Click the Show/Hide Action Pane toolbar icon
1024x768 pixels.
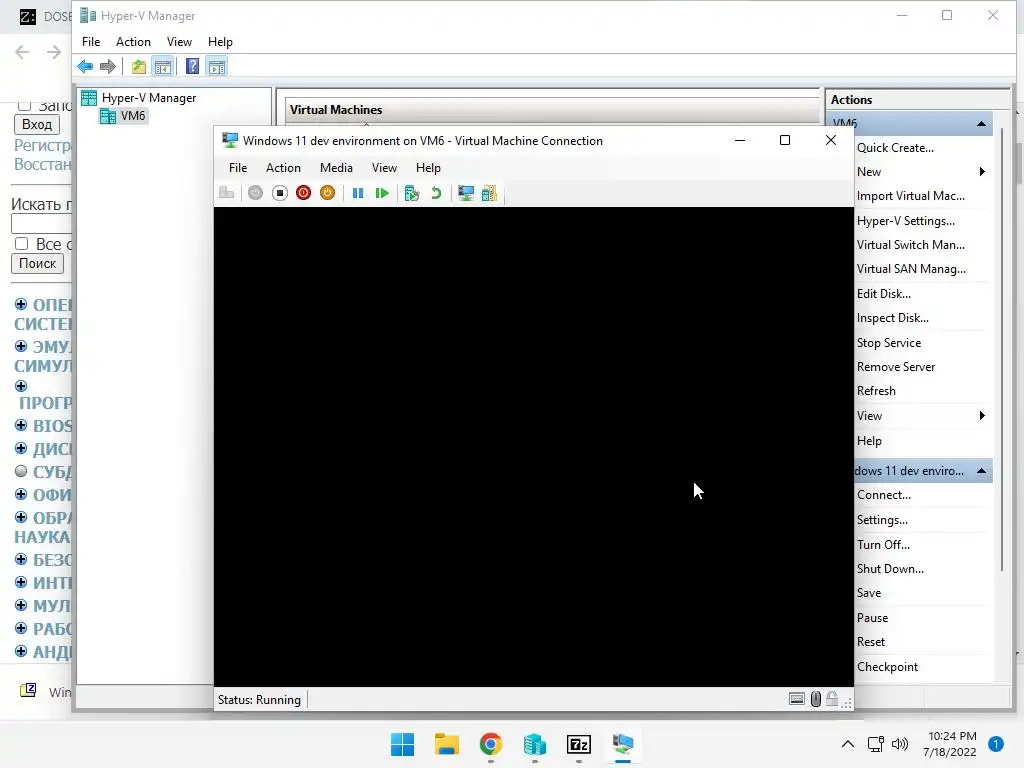[217, 66]
